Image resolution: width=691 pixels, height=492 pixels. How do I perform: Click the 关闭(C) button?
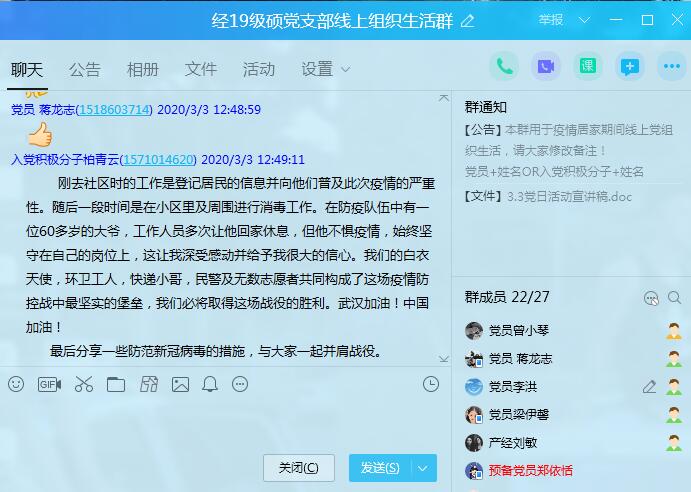point(299,468)
